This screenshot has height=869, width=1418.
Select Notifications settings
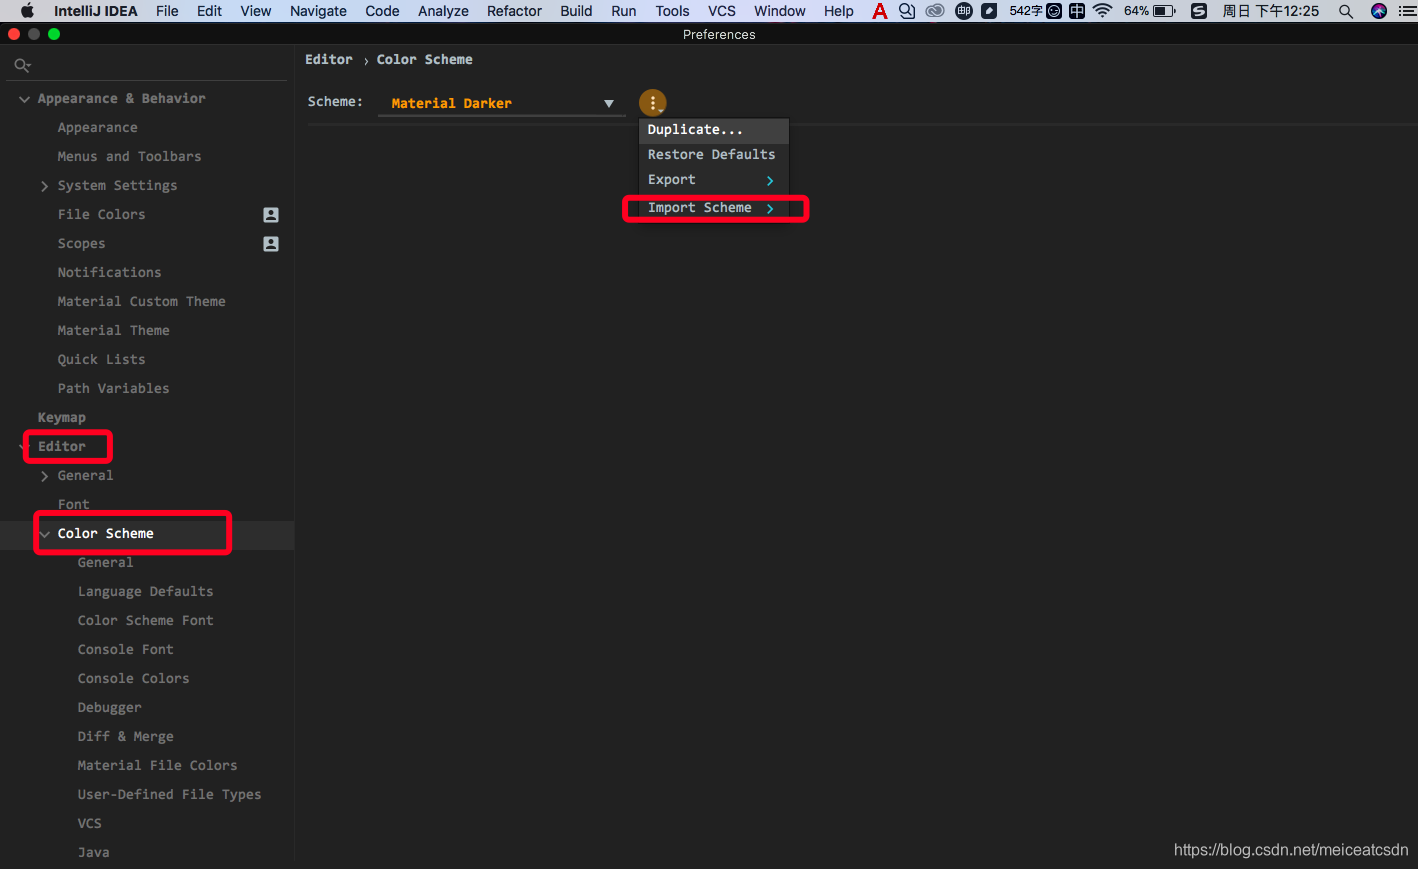109,273
